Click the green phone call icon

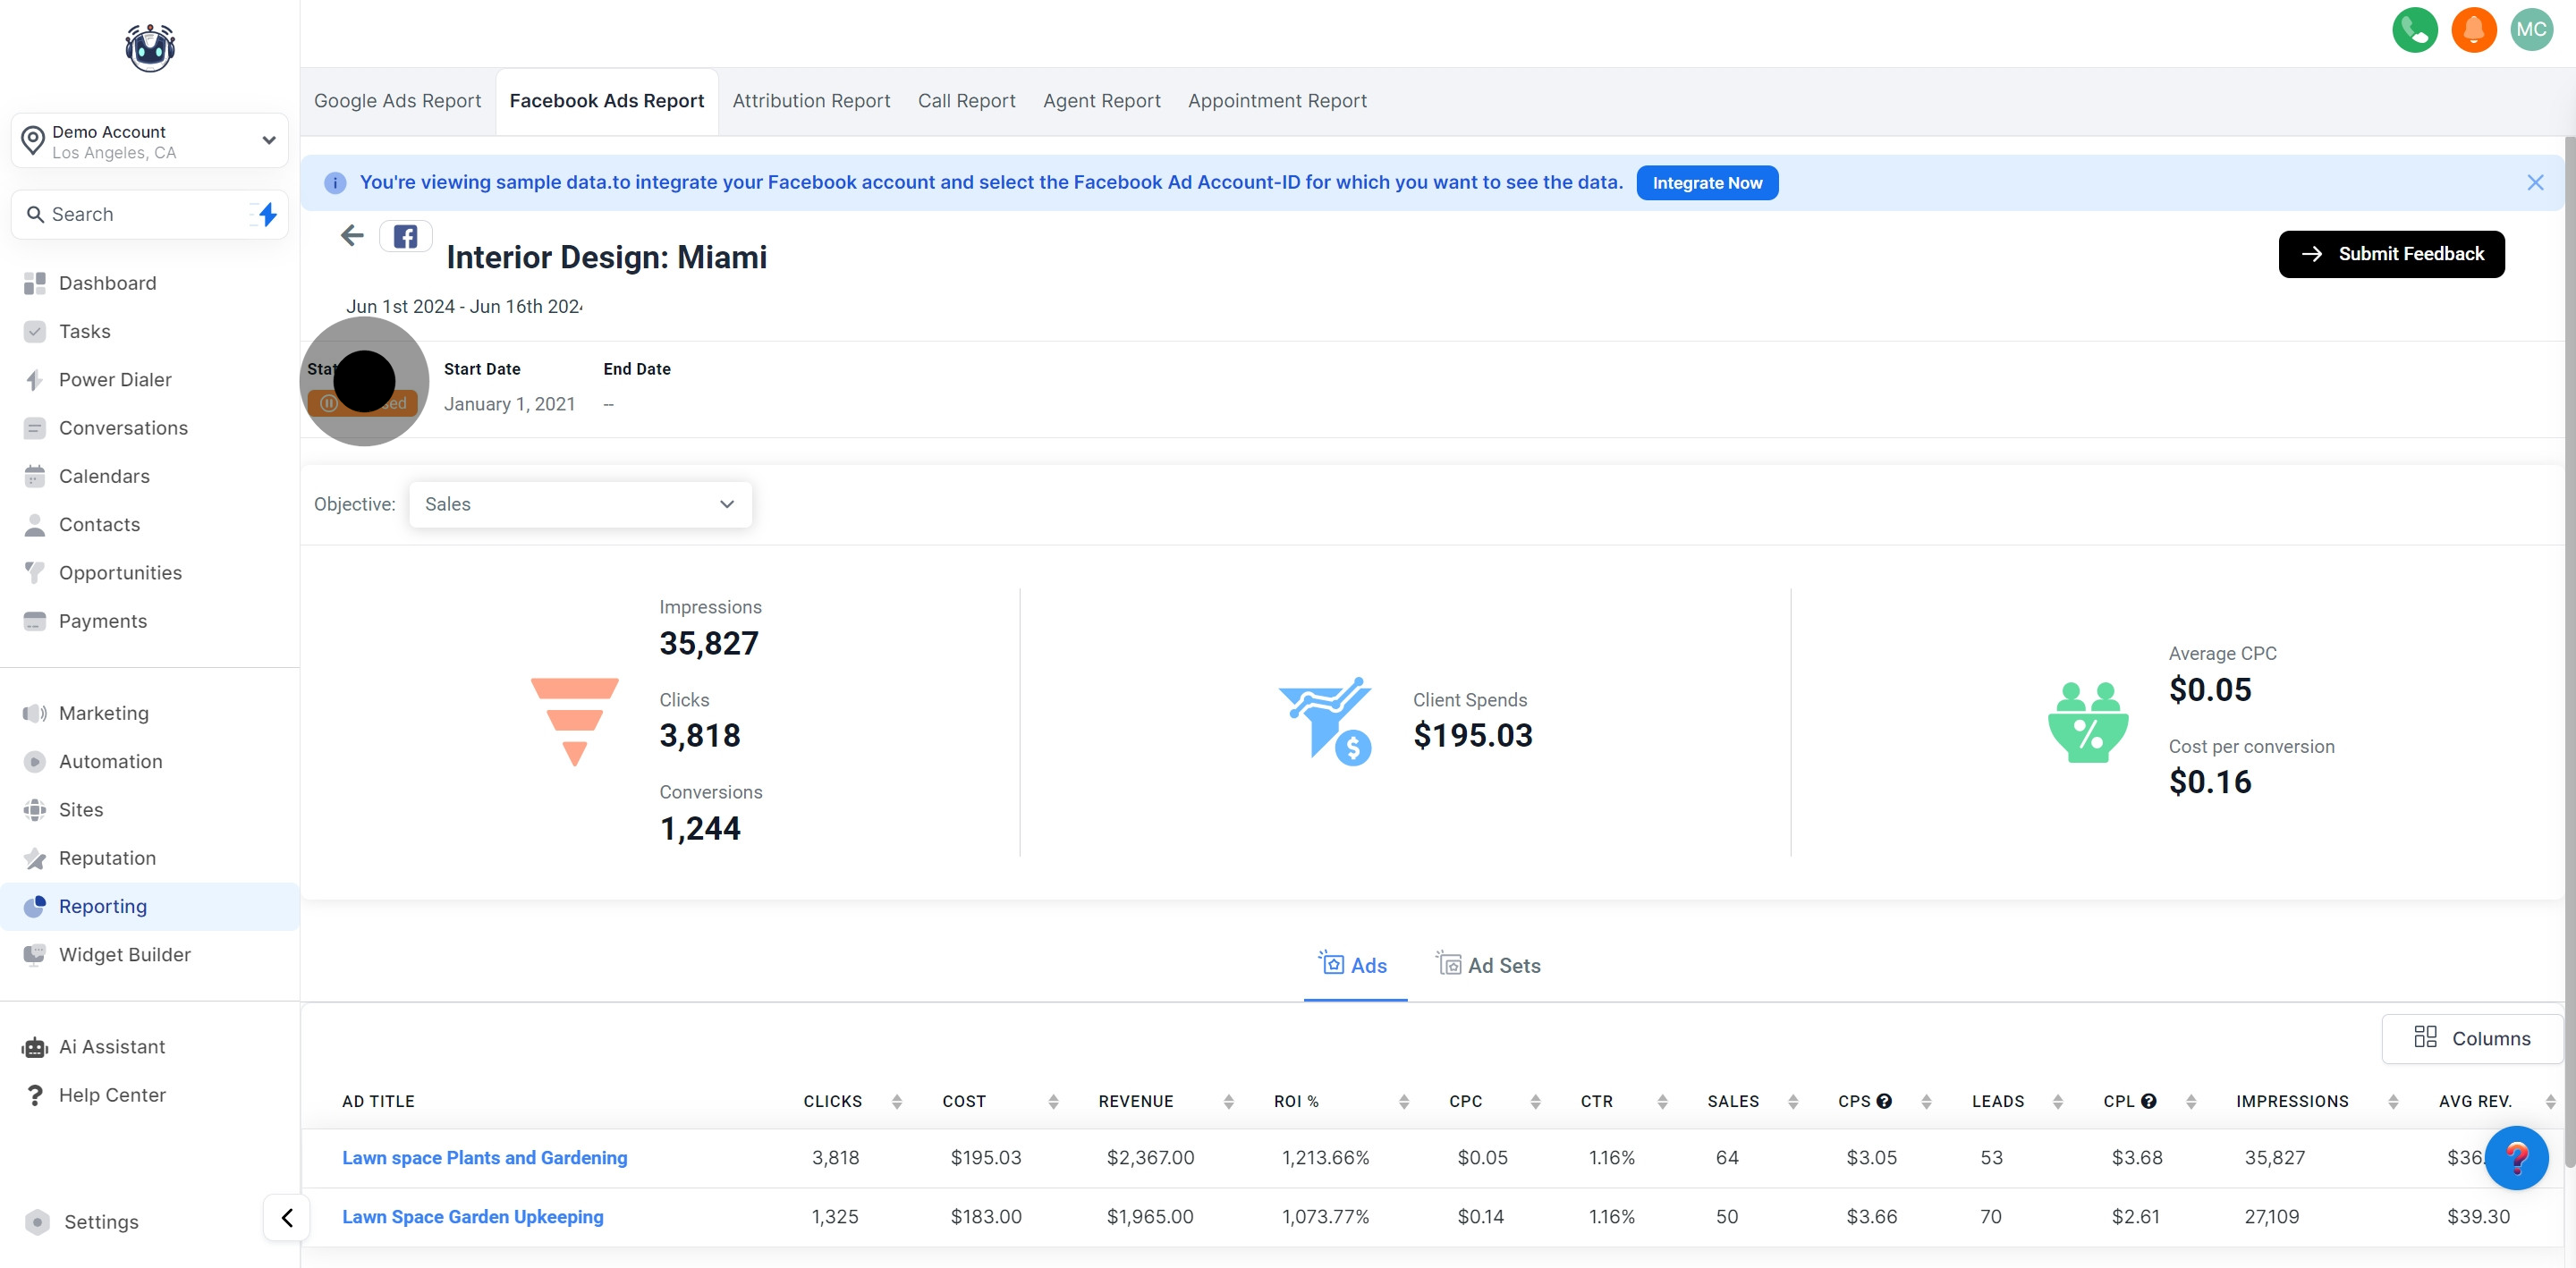[2414, 30]
